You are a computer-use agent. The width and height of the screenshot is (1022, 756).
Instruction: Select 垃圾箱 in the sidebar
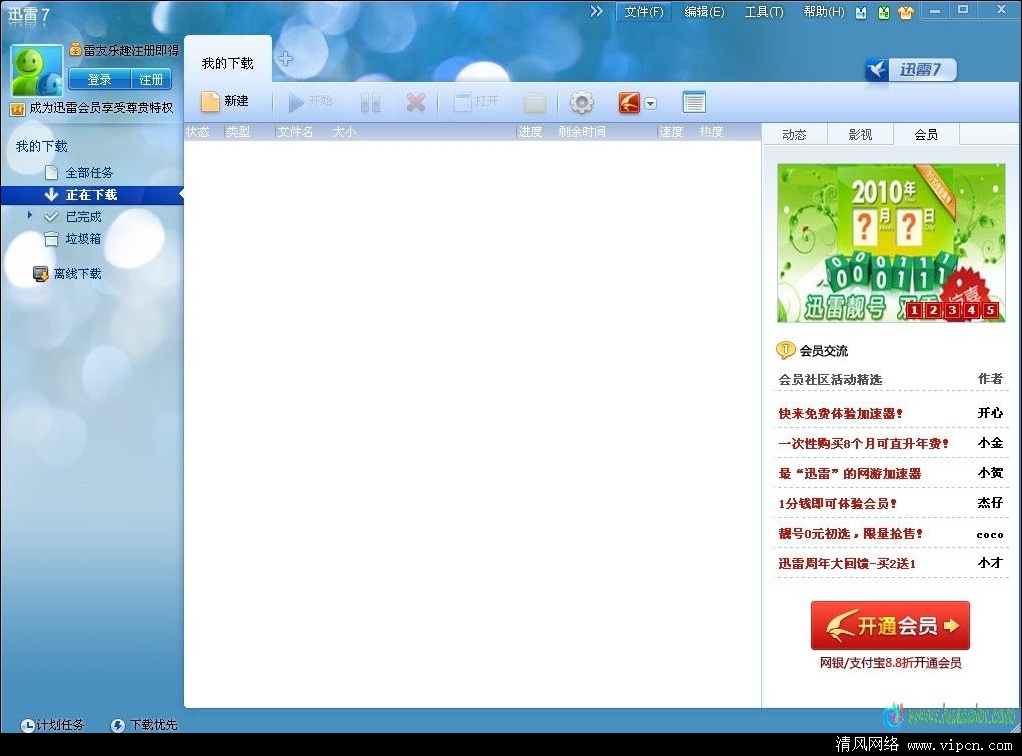click(x=83, y=239)
